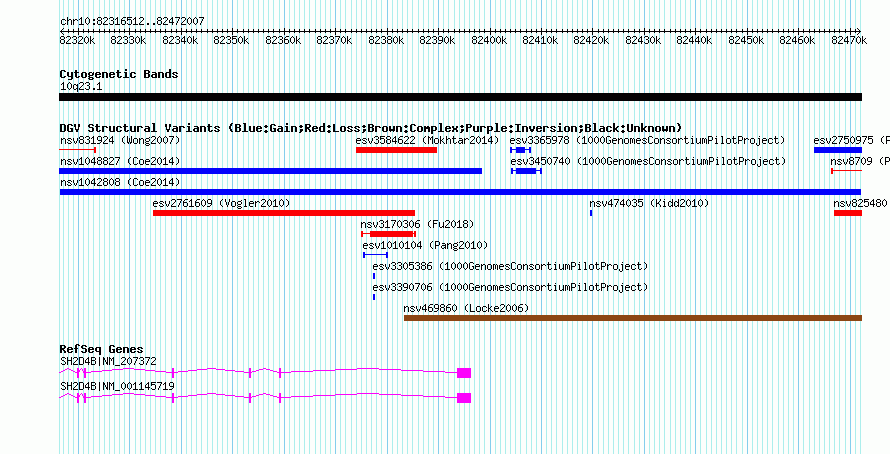Click the 82380k ruler tick label
This screenshot has height=454, width=890.
[386, 40]
